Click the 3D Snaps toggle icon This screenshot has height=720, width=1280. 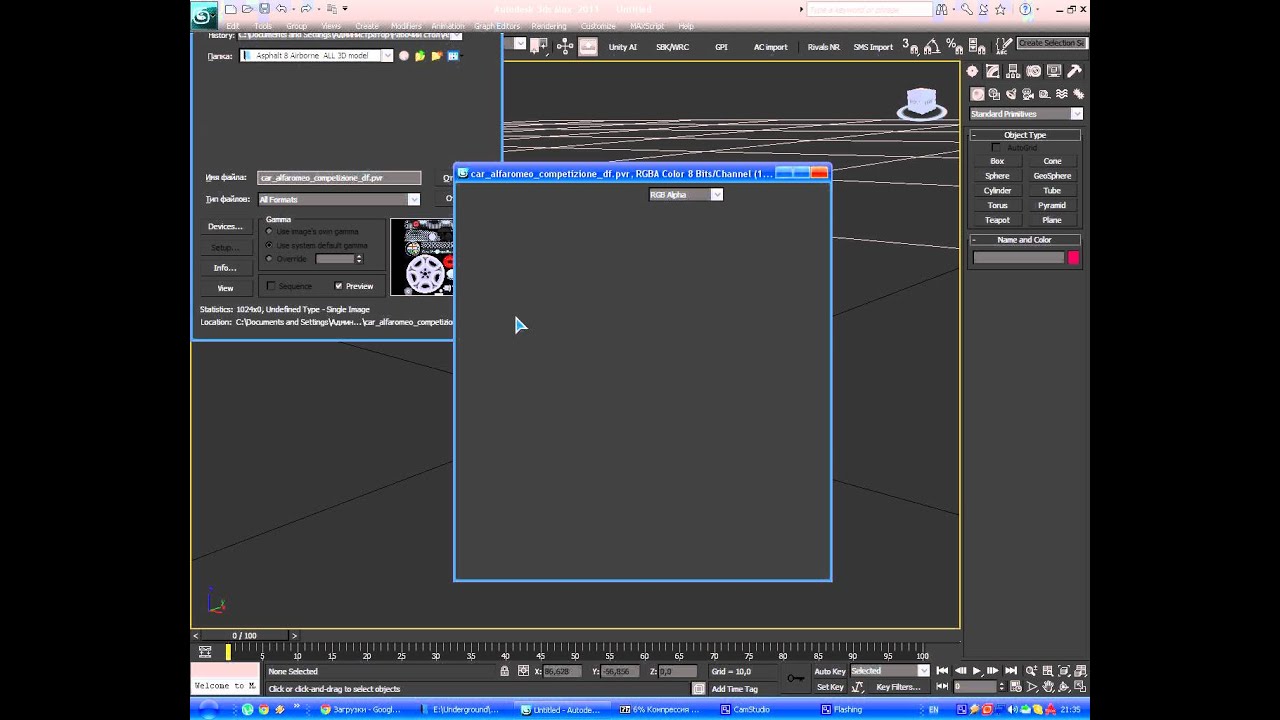coord(911,46)
